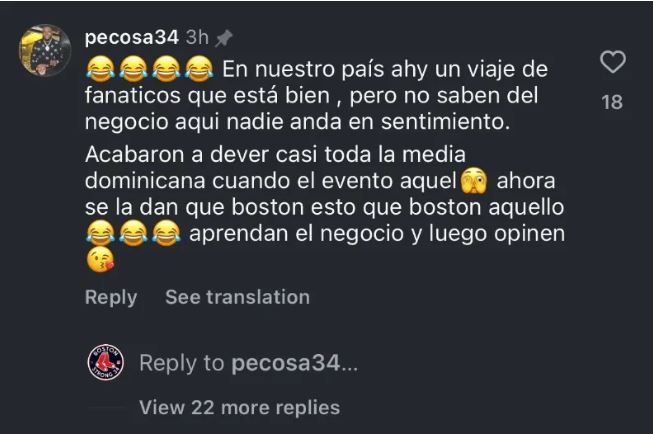Click the 3h timestamp
Image resolution: width=653 pixels, height=434 pixels.
coord(197,37)
